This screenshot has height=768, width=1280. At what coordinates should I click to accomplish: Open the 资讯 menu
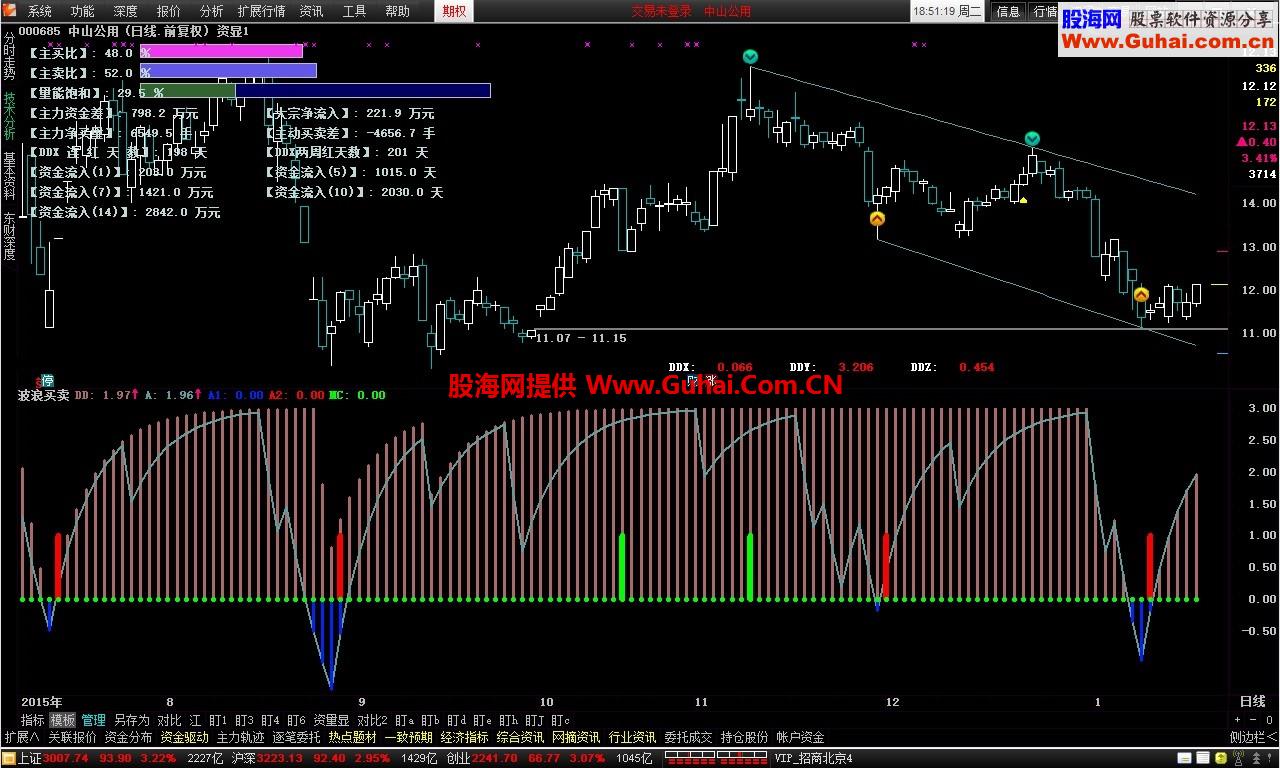(x=312, y=11)
